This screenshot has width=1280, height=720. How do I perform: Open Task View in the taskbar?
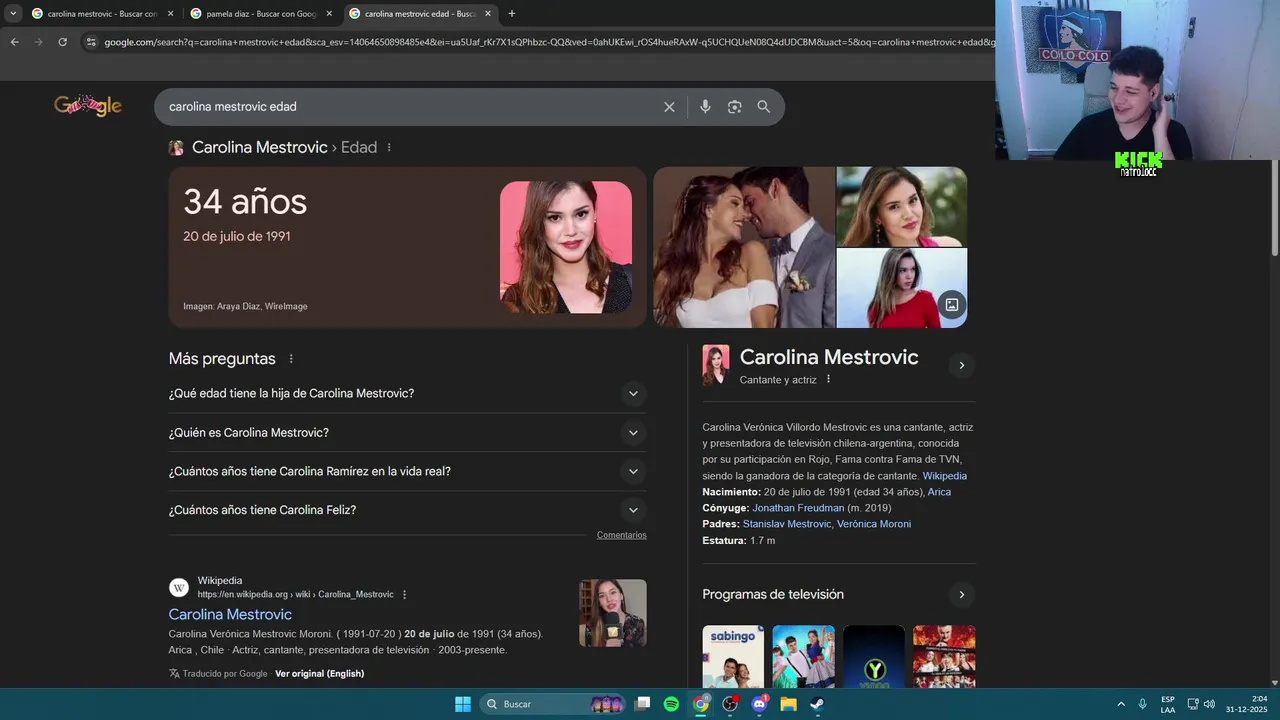coord(643,704)
